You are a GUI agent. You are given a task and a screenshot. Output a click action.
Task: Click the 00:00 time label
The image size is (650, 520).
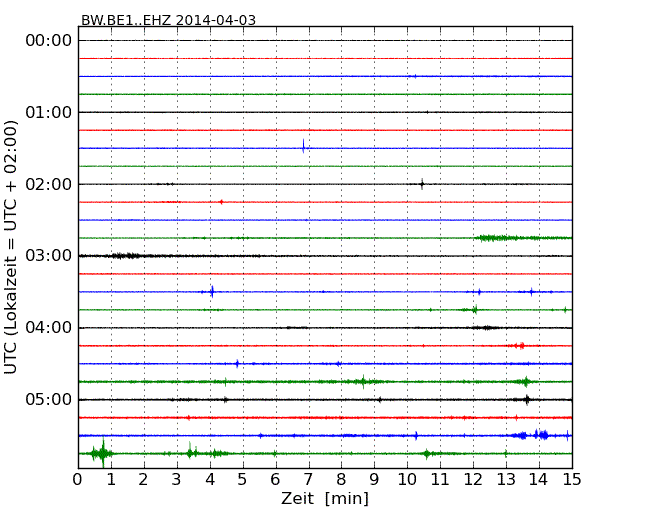tap(49, 41)
